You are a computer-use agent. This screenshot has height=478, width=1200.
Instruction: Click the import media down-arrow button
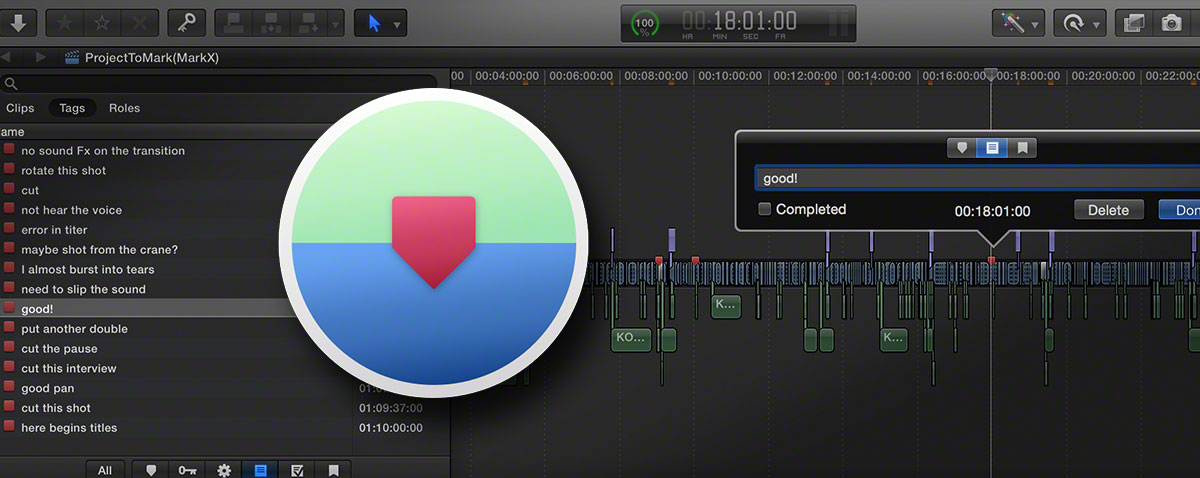pyautogui.click(x=20, y=22)
